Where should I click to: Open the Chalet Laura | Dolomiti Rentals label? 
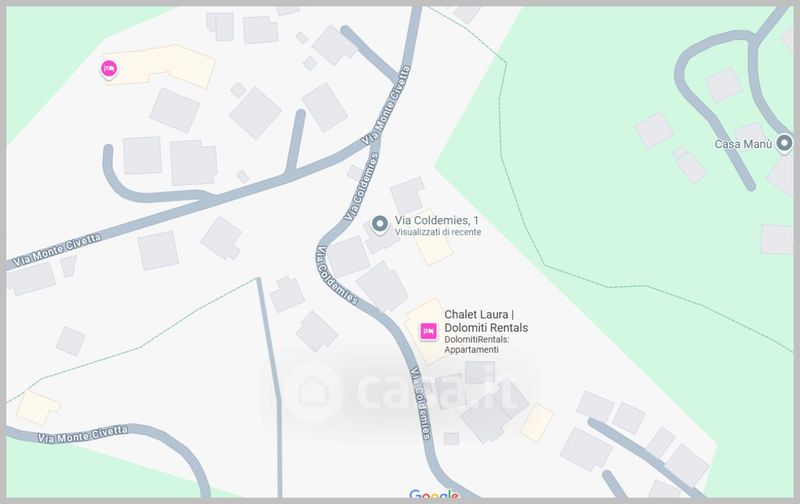486,321
